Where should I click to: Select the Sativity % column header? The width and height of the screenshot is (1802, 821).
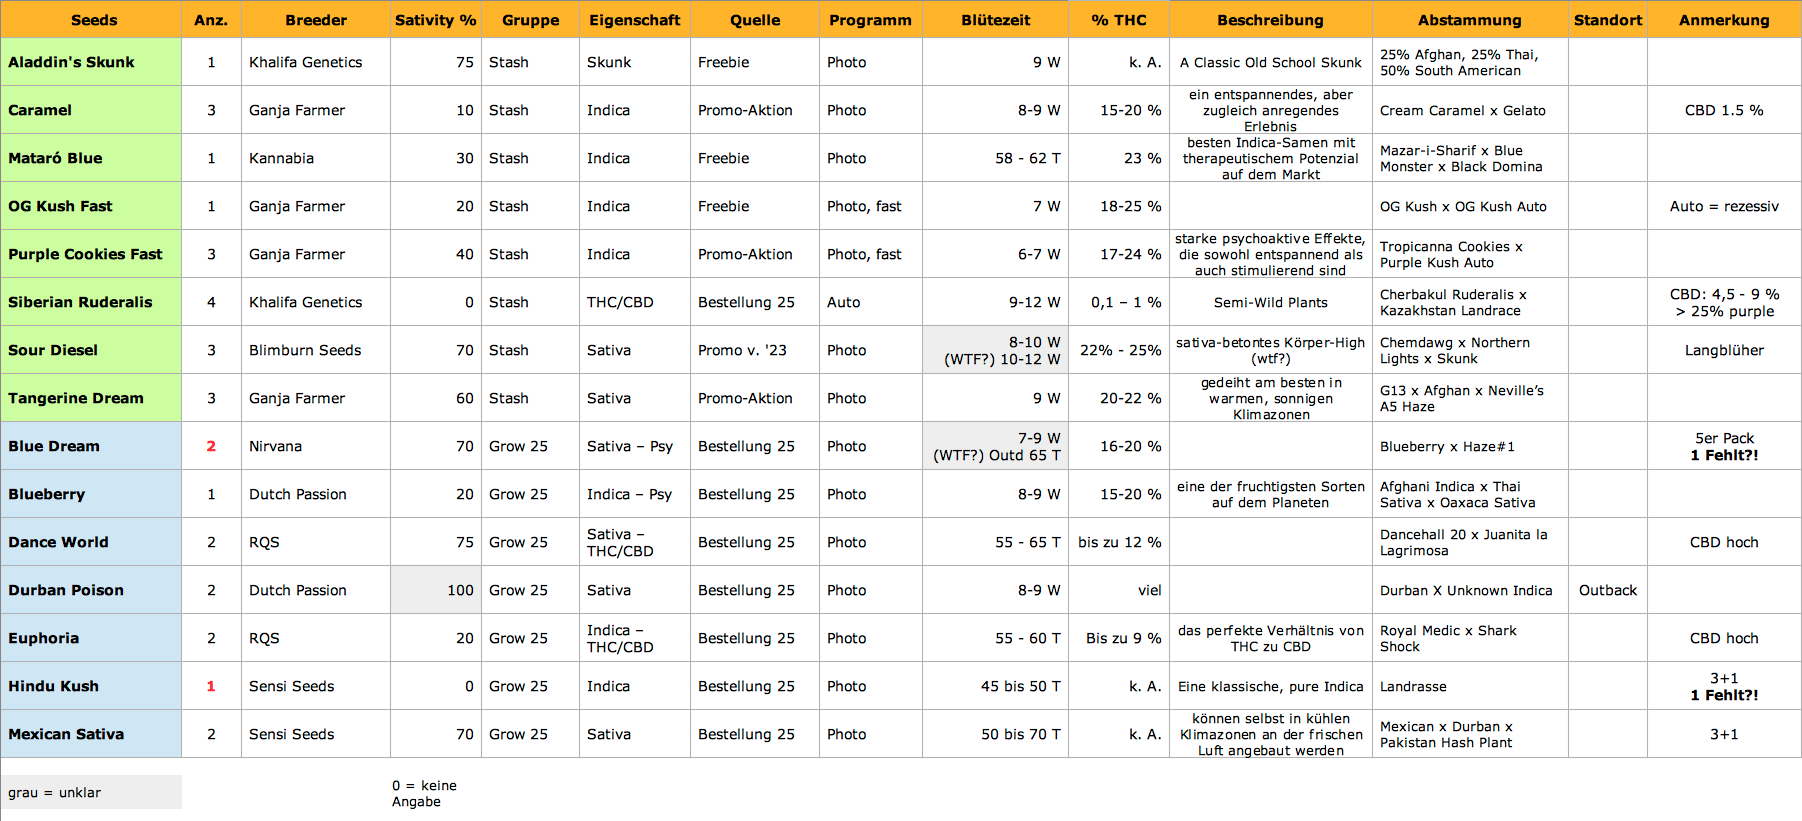pos(435,20)
